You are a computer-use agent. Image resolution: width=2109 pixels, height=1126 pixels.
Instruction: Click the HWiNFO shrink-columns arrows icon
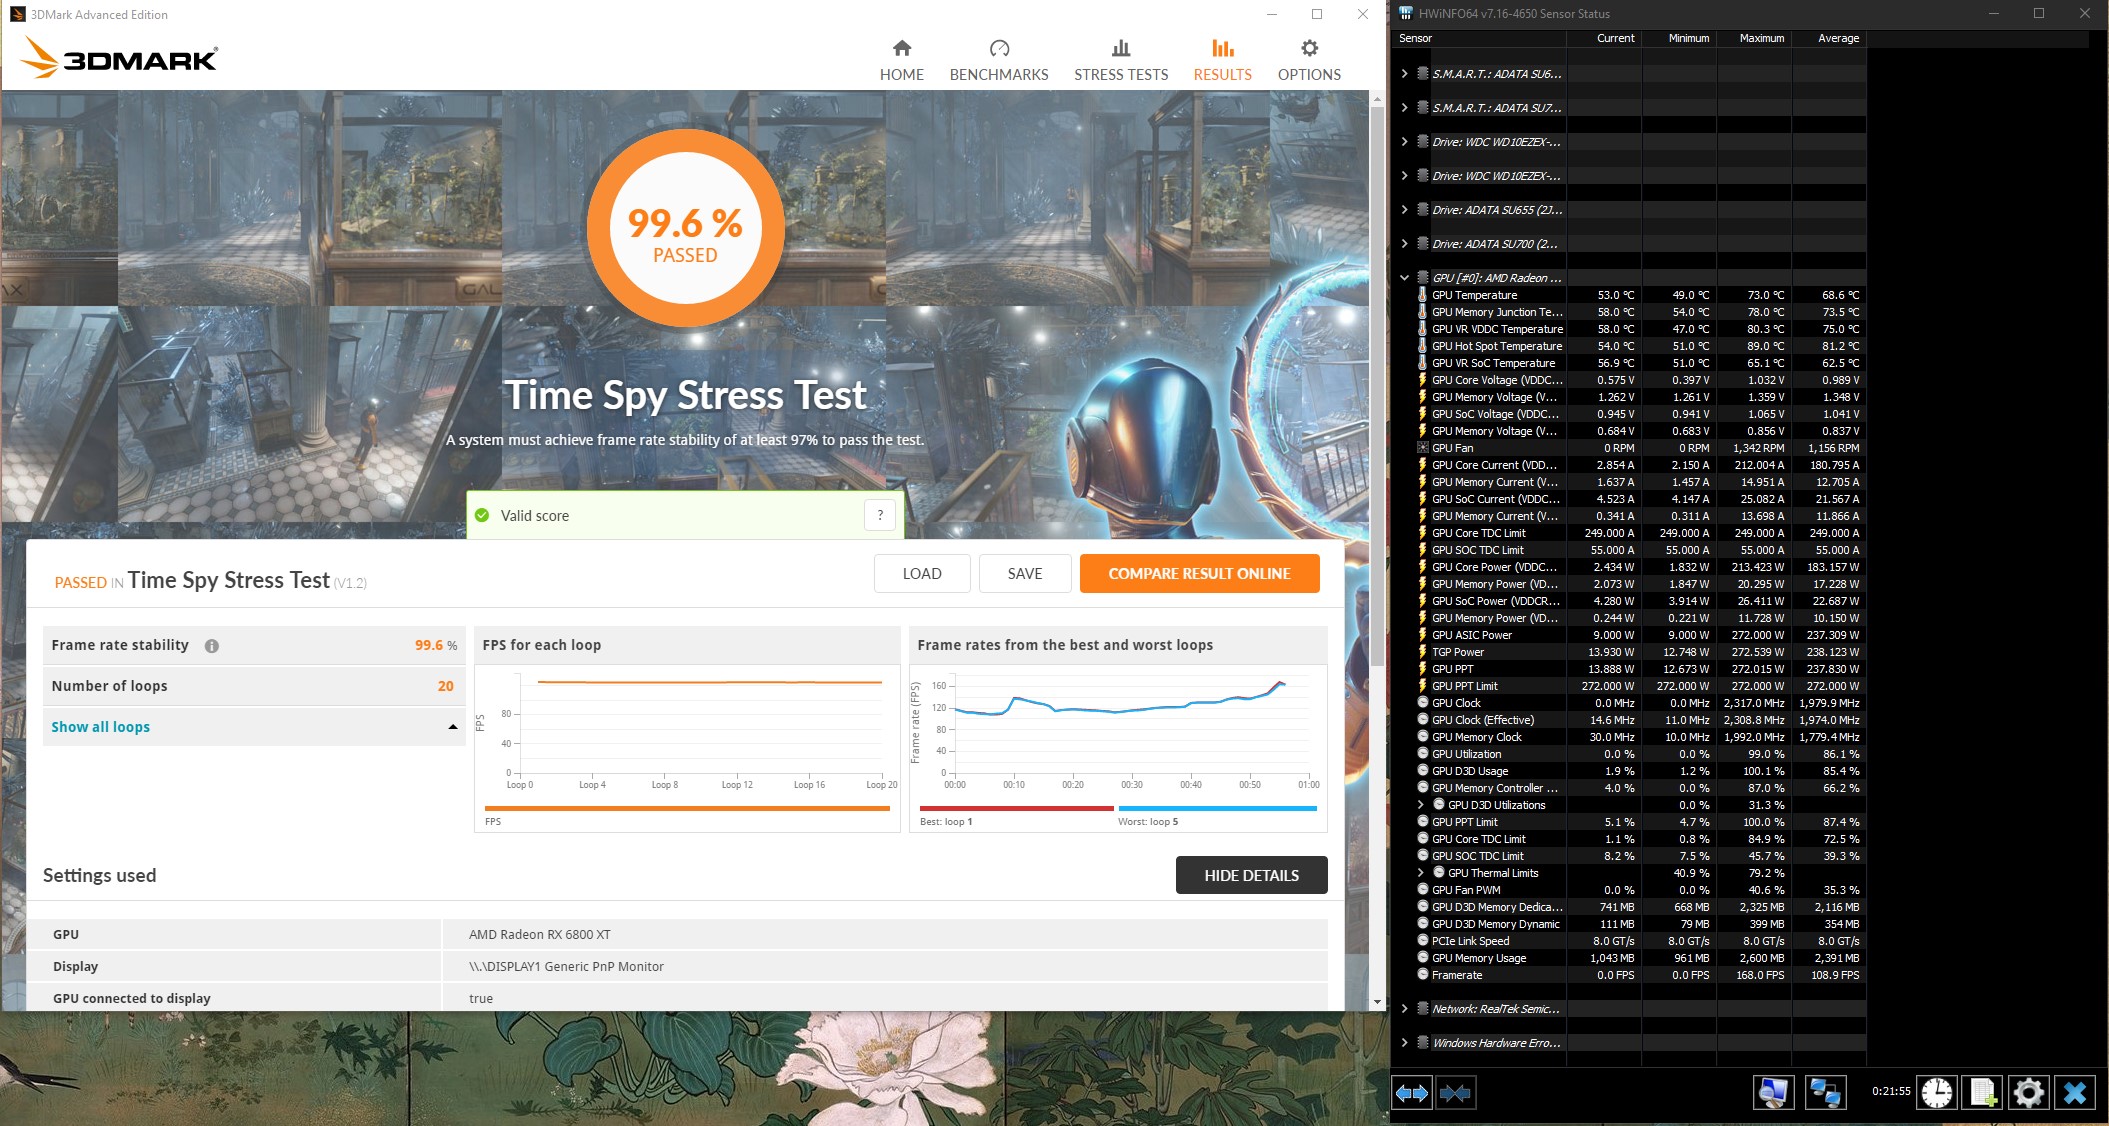[x=1455, y=1093]
